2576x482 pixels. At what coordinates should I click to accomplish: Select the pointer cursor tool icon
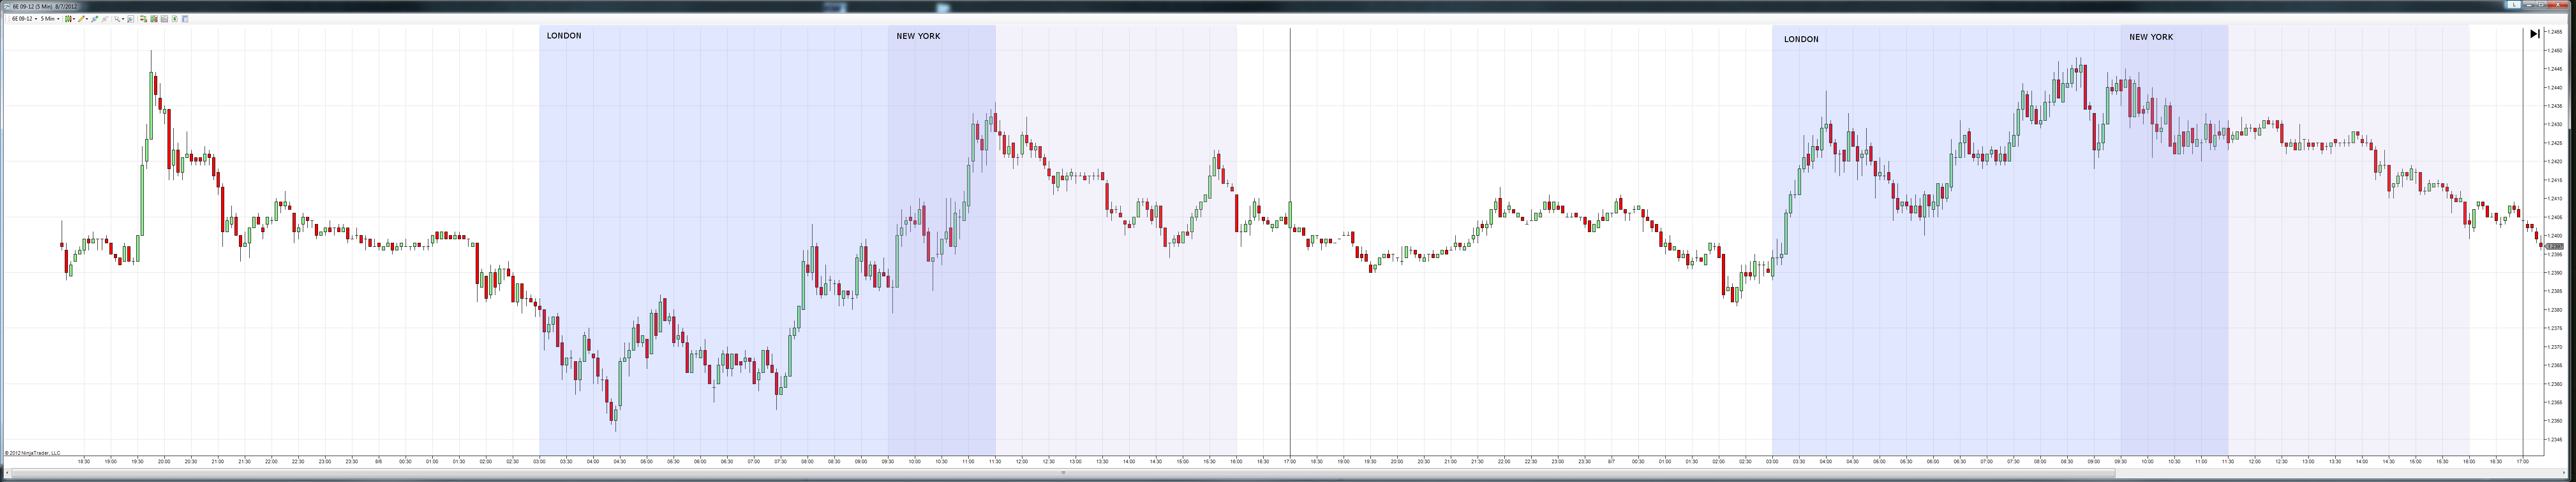point(117,19)
